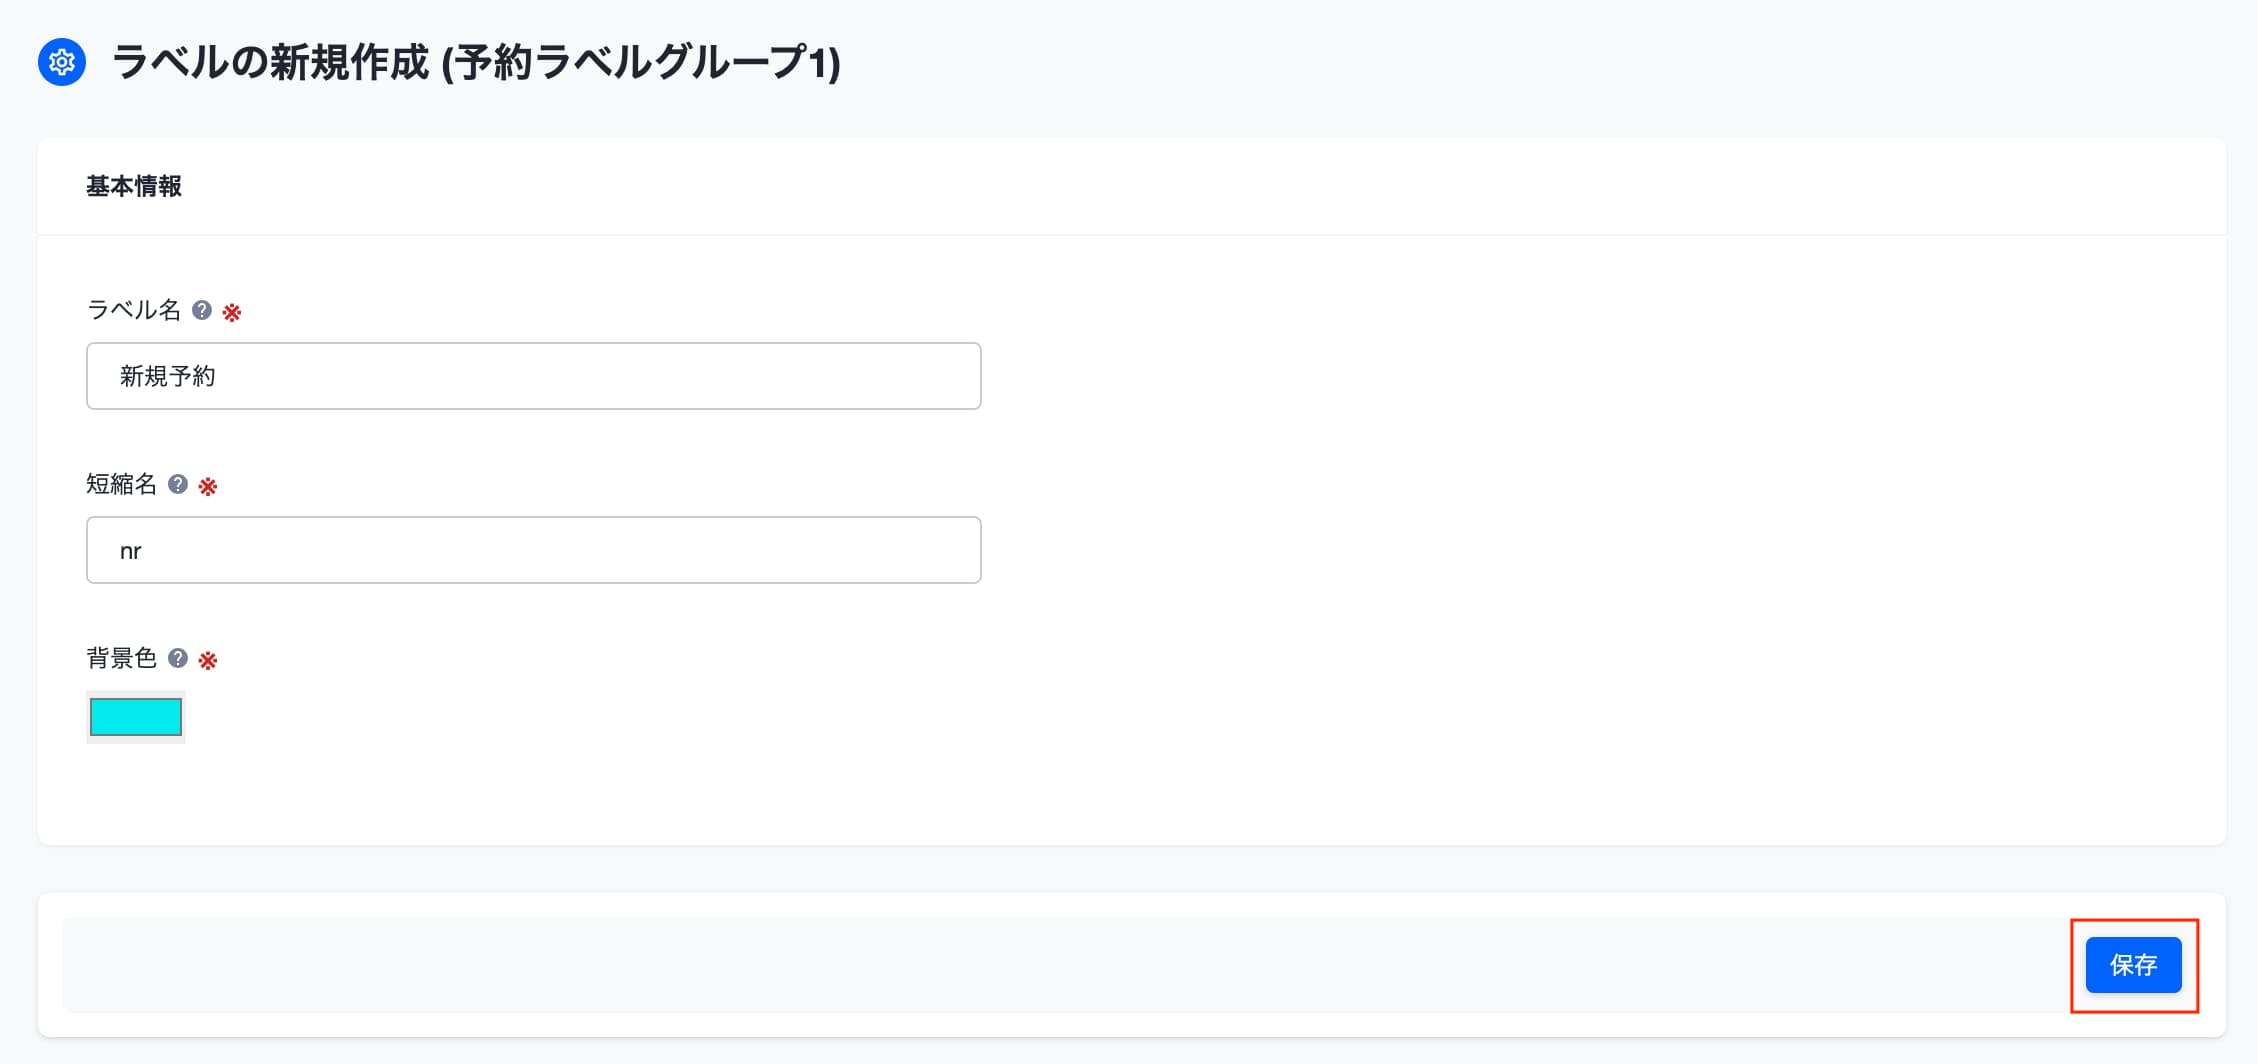Focus the ラベル名 field containing 新規予約
The width and height of the screenshot is (2258, 1064).
[x=533, y=376]
